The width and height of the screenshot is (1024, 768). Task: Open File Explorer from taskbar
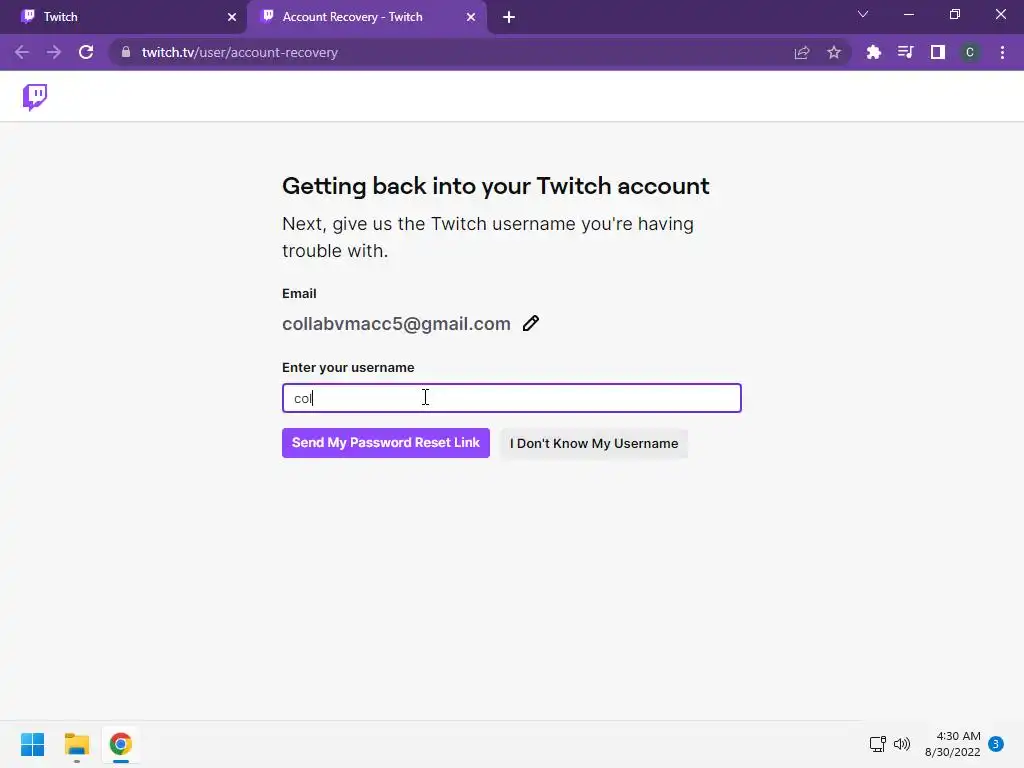click(76, 744)
